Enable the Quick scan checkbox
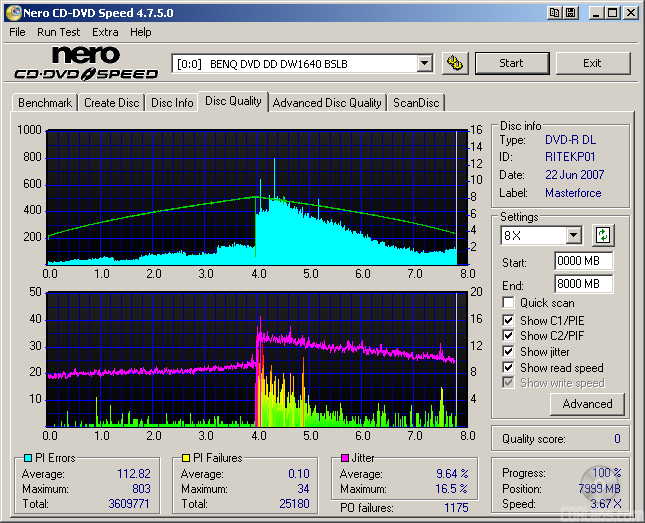 [509, 303]
